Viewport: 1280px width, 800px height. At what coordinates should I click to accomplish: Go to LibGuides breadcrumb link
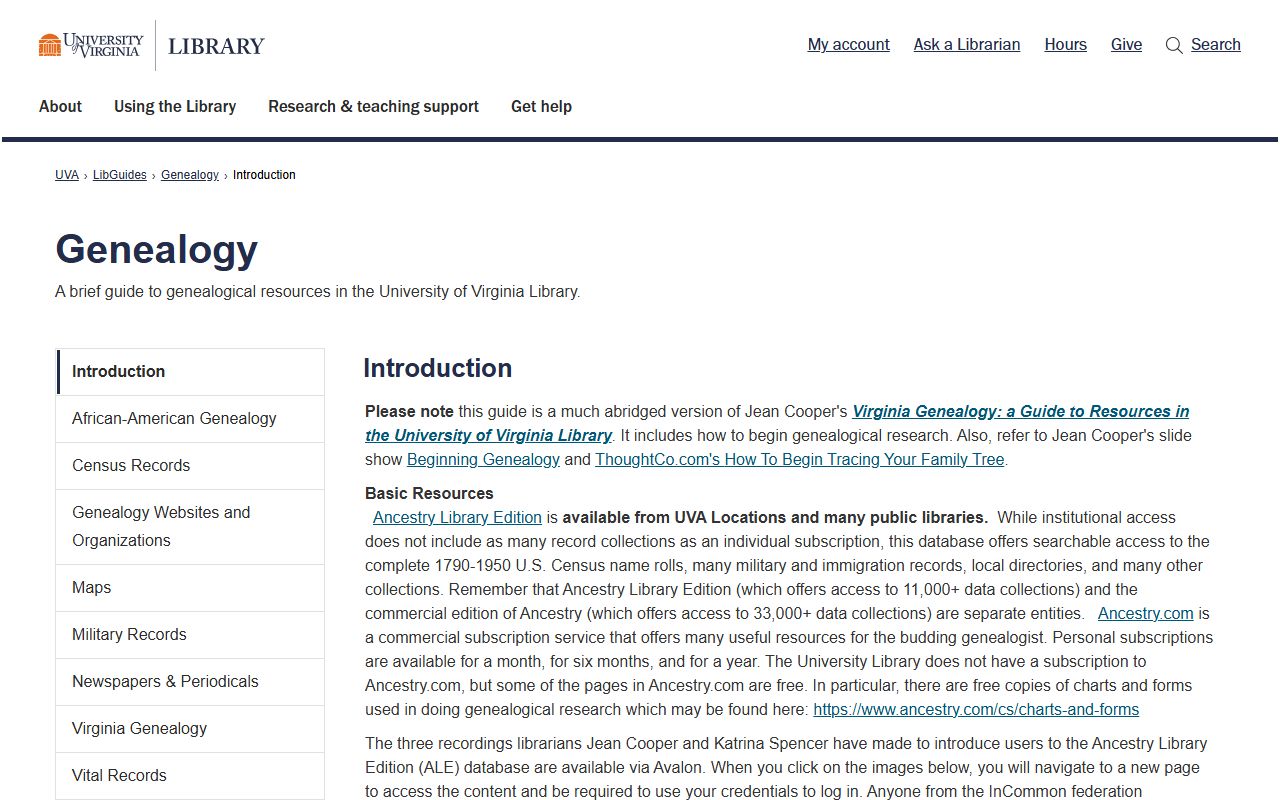pos(120,175)
